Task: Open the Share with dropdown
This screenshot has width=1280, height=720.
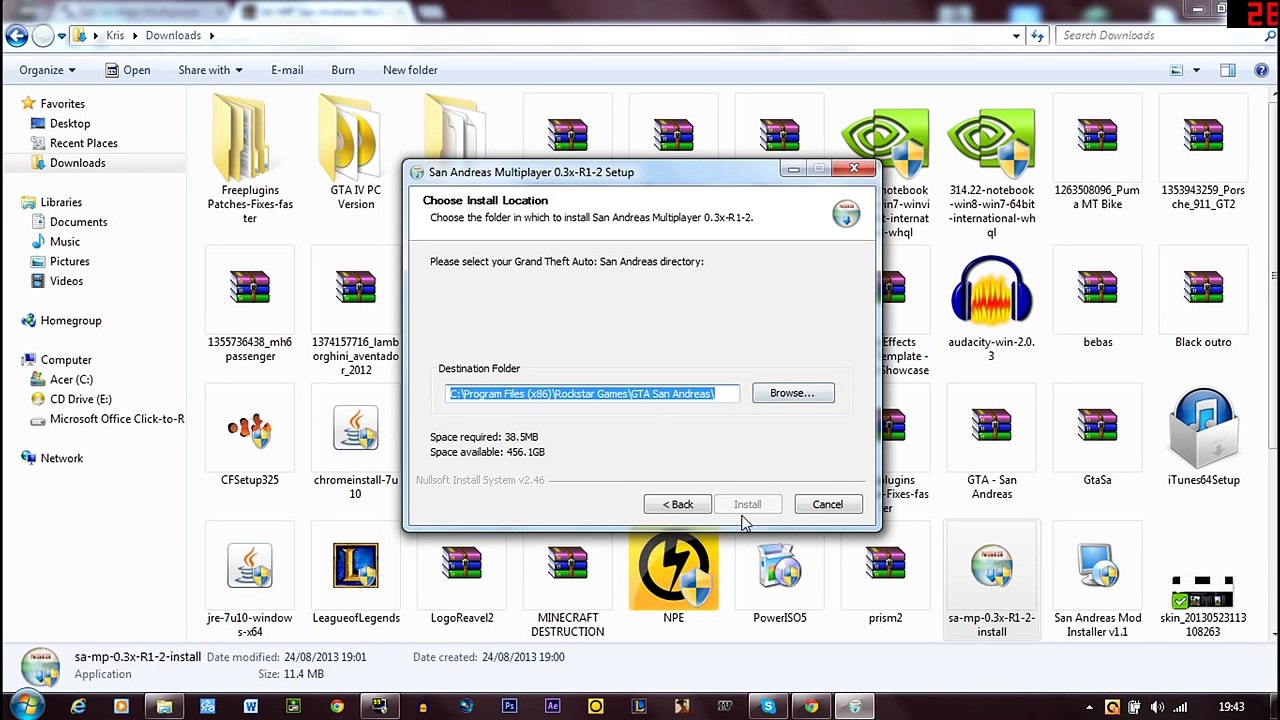Action: click(x=210, y=70)
